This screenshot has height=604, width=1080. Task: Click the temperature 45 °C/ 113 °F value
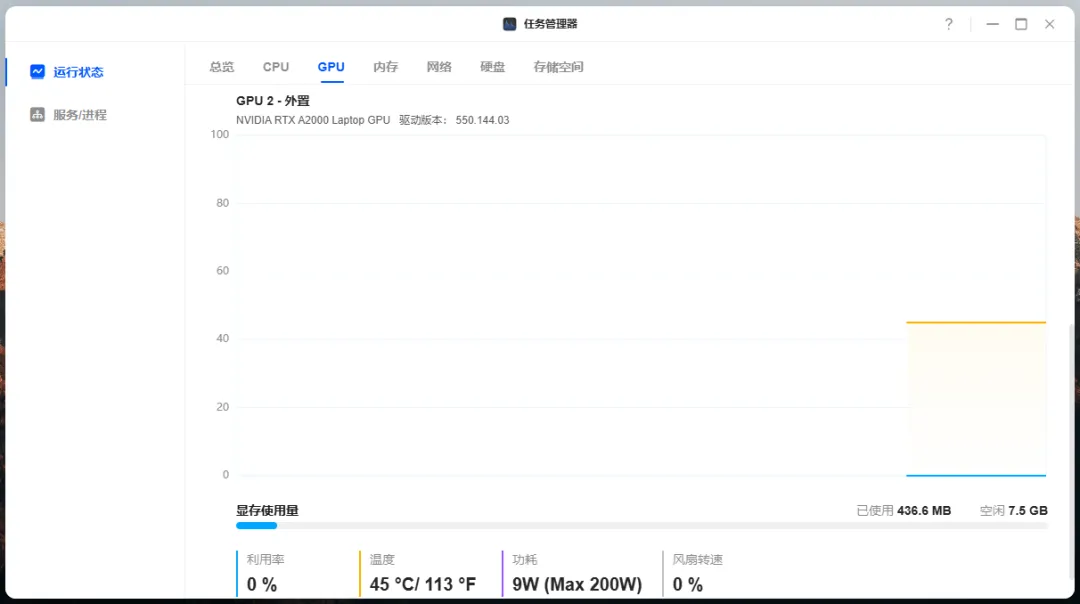(423, 585)
